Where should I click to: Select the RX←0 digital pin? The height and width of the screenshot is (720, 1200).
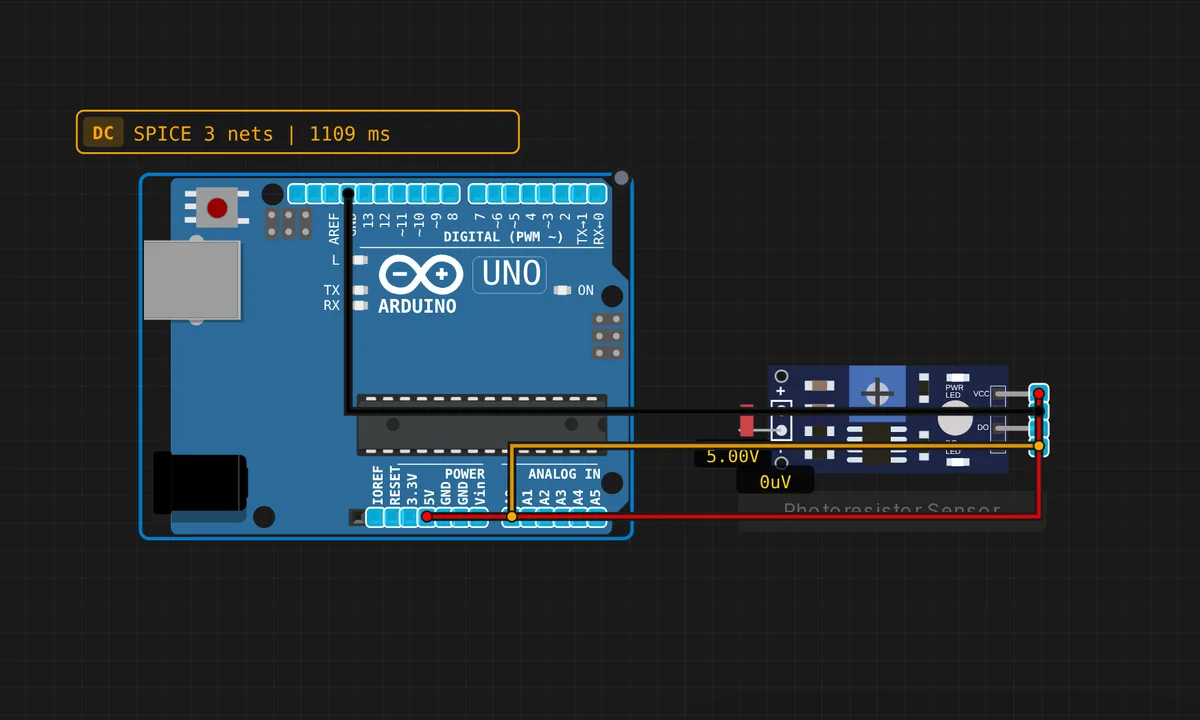597,194
